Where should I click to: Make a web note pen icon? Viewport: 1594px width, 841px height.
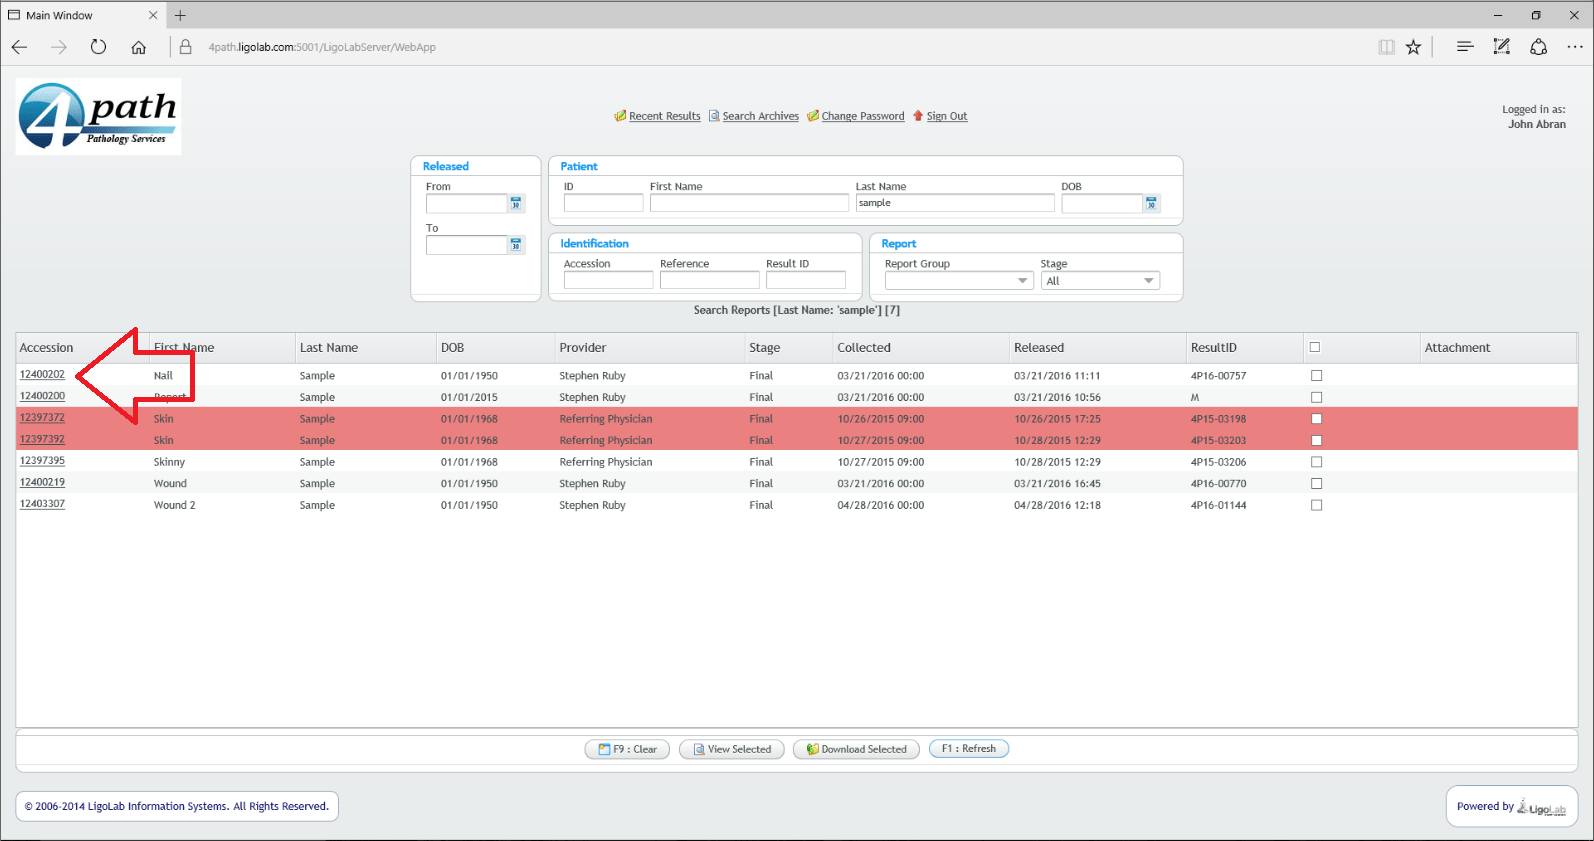click(x=1502, y=47)
